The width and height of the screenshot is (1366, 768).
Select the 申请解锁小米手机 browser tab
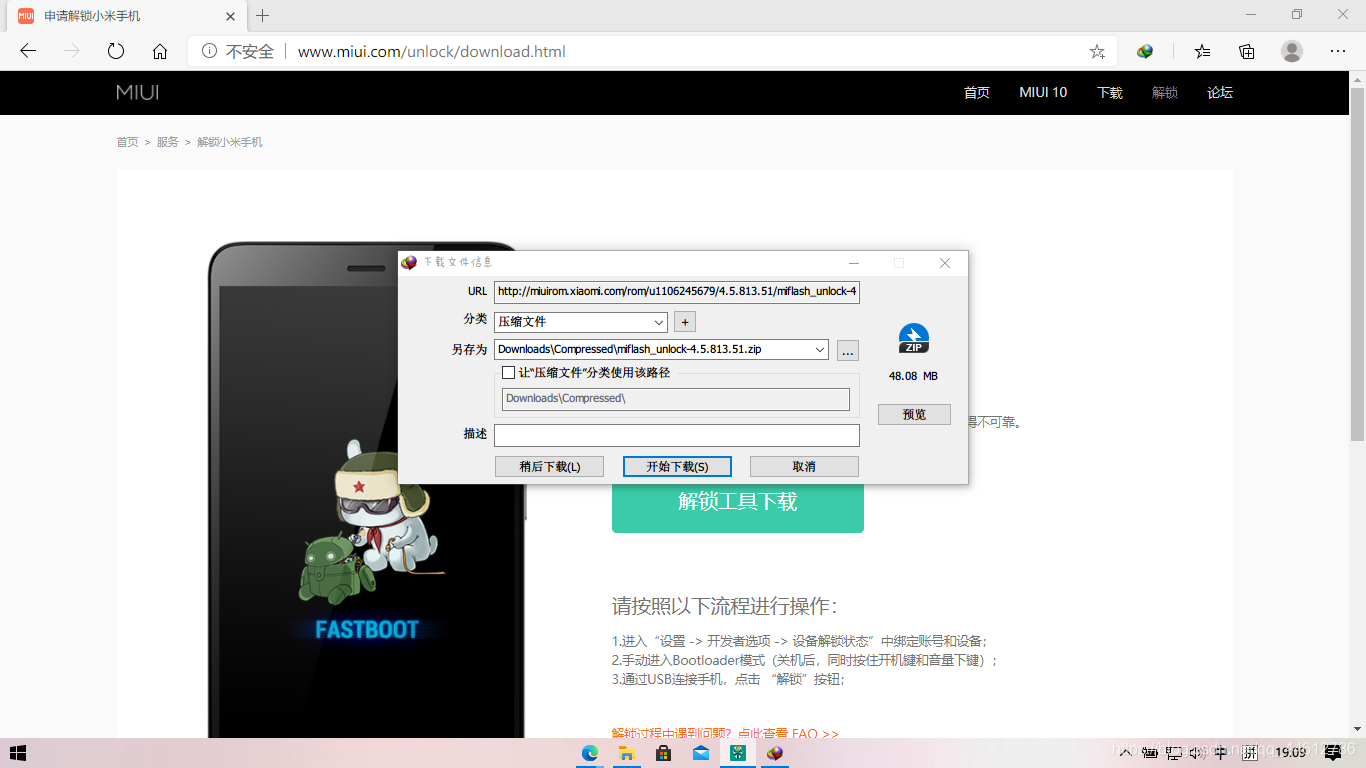click(x=128, y=16)
